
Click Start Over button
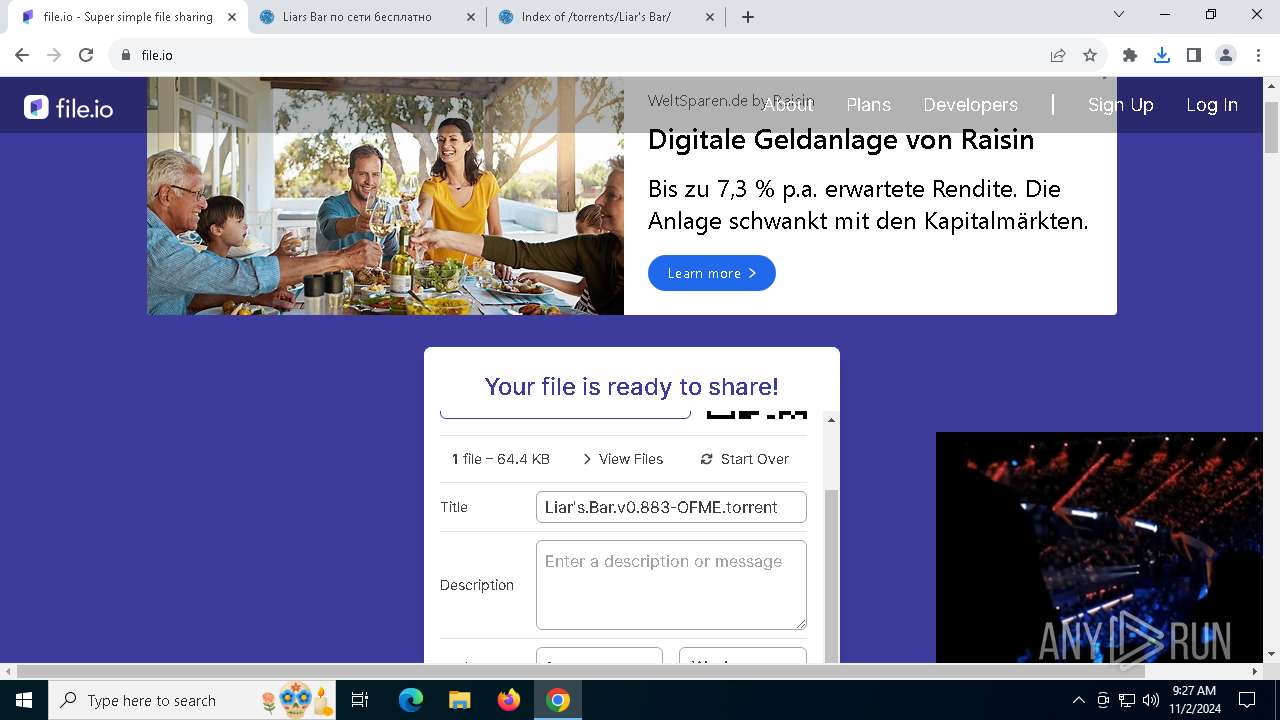[745, 459]
